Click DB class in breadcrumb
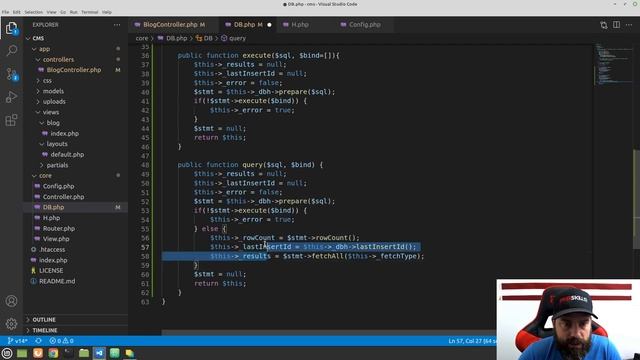This screenshot has height=360, width=640. coord(204,38)
